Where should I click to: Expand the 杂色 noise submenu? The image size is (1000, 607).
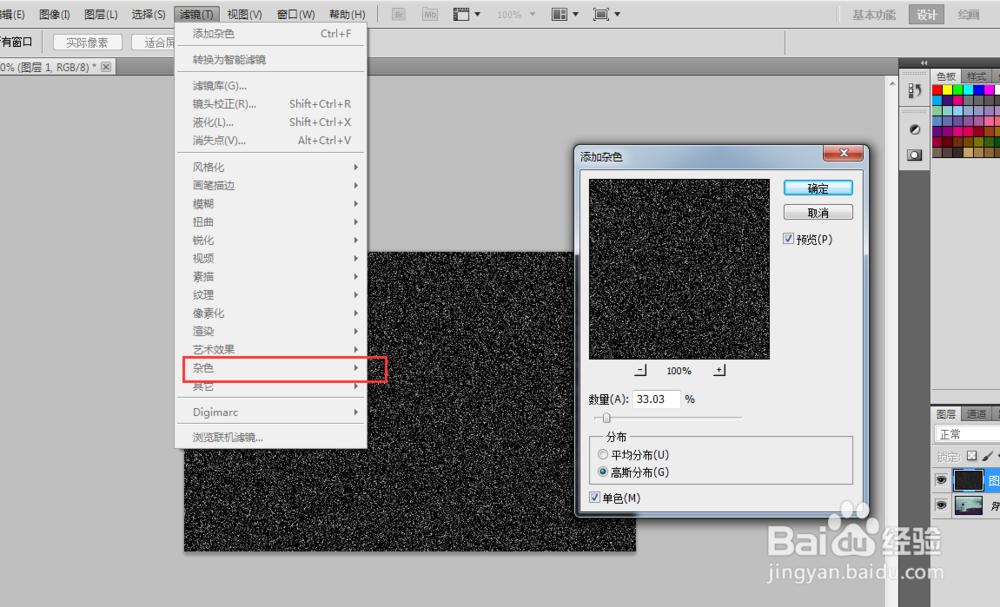(x=271, y=368)
